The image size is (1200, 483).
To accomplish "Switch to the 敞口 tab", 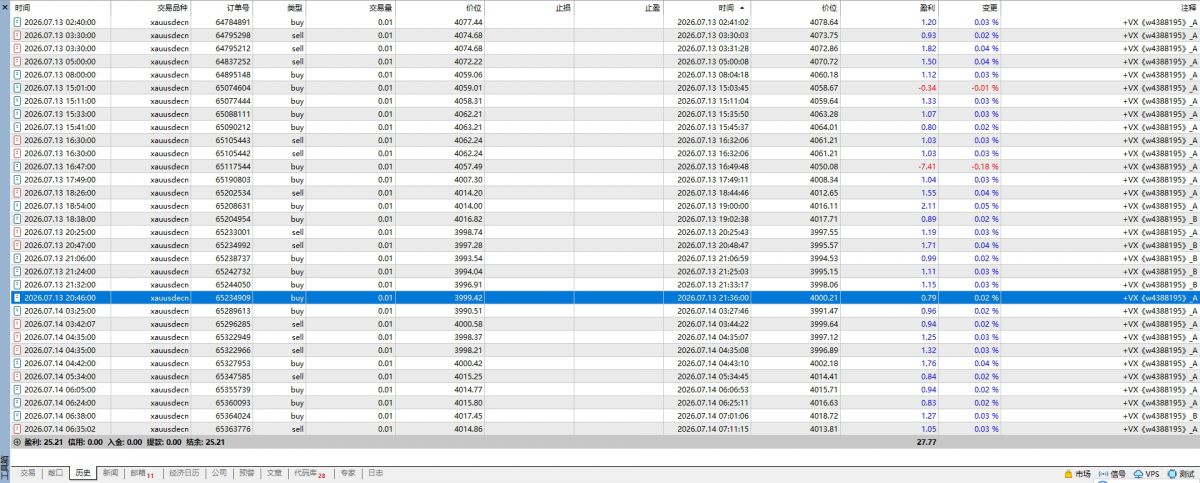I will (55, 473).
